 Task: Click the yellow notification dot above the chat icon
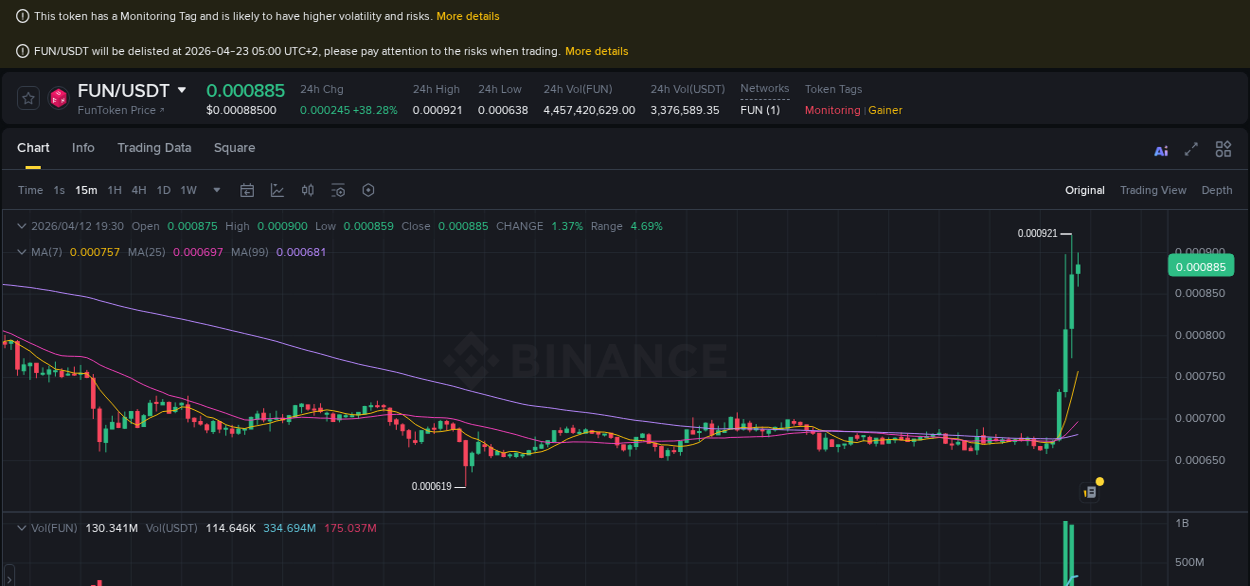click(x=1098, y=482)
